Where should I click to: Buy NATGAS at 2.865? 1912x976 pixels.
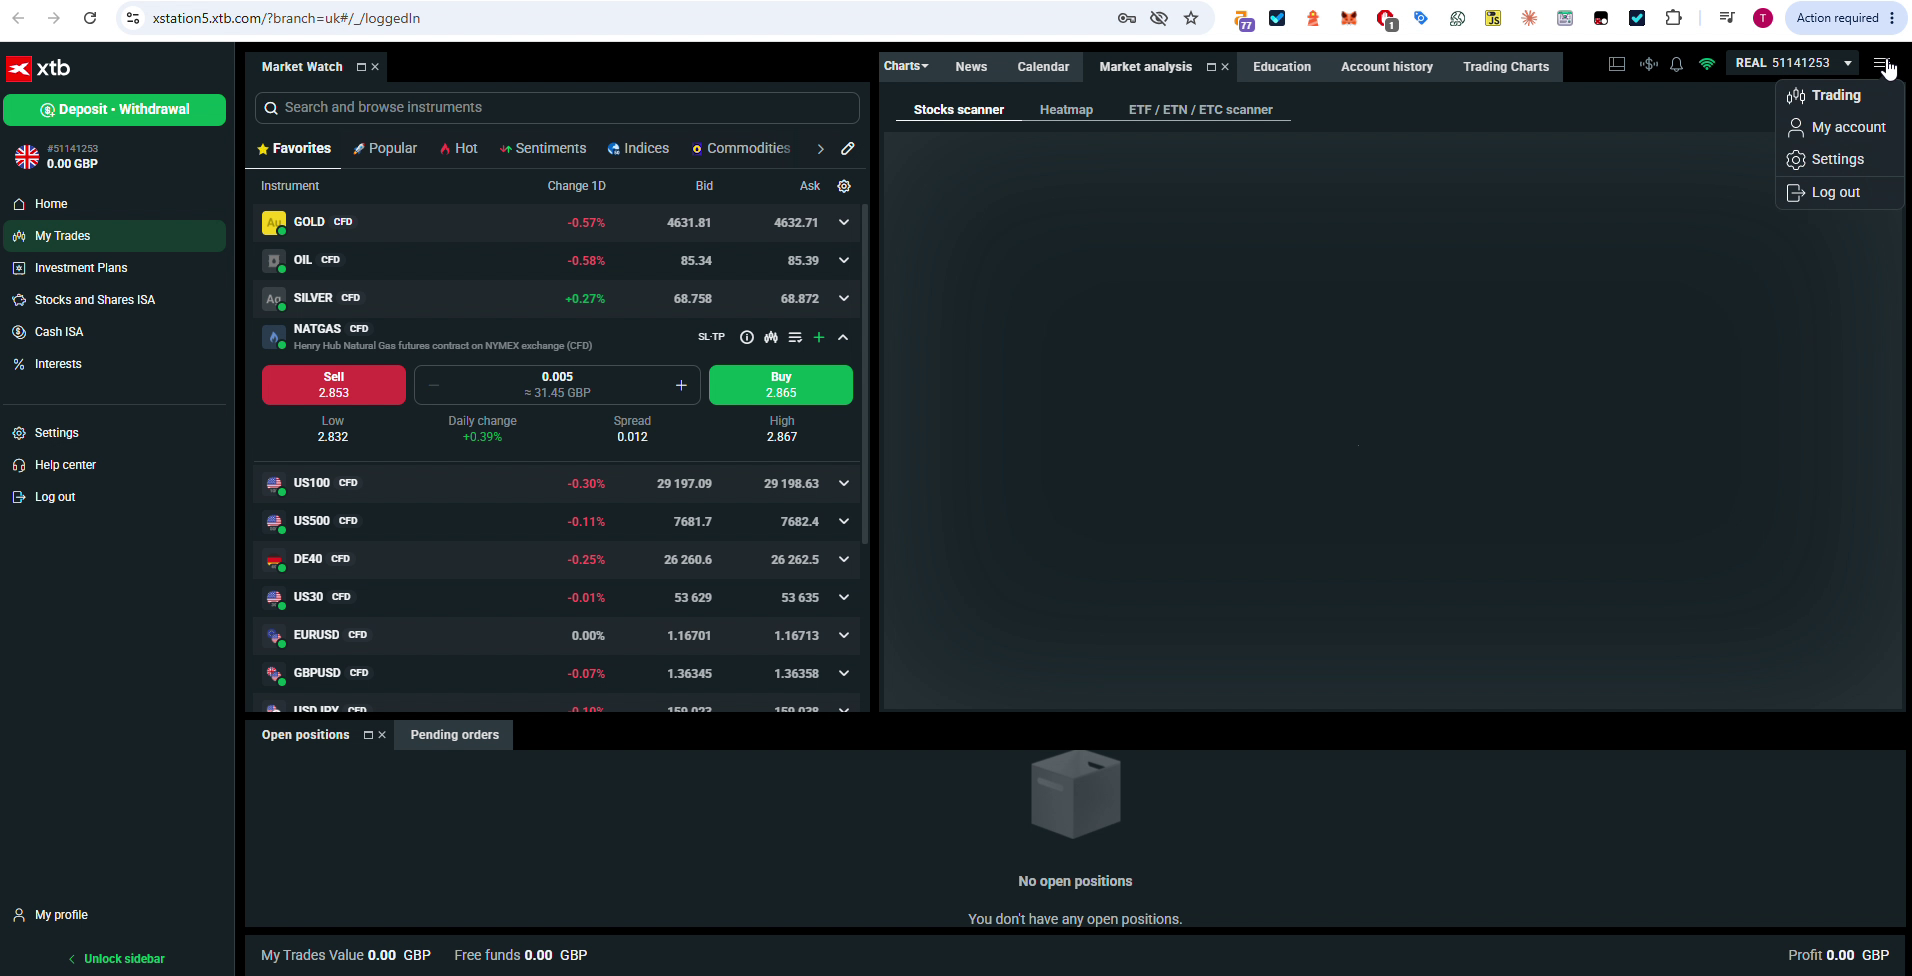tap(781, 385)
